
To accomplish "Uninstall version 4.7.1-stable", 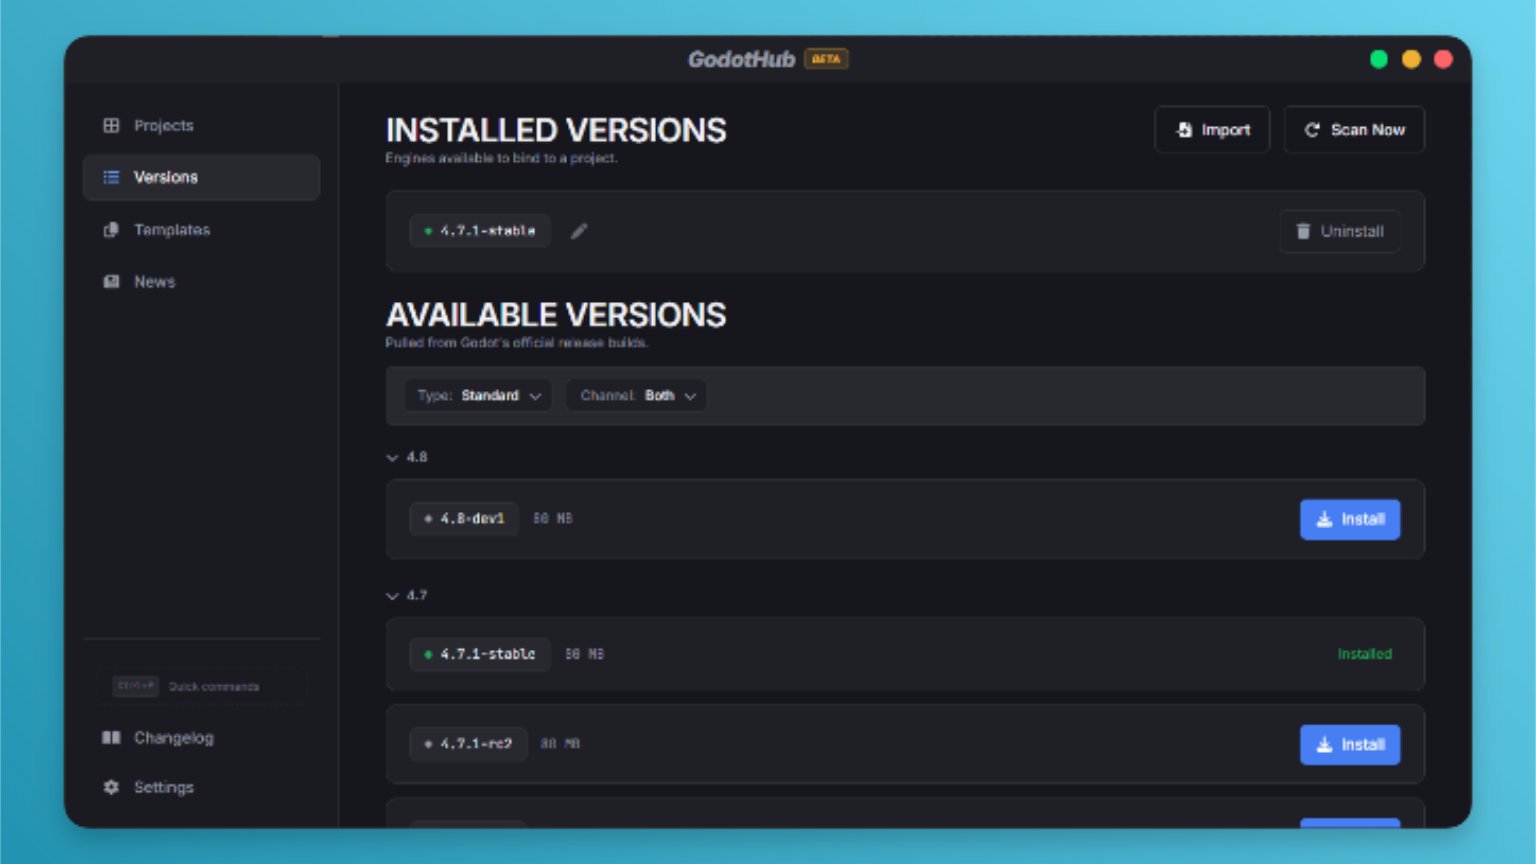I will coord(1340,231).
